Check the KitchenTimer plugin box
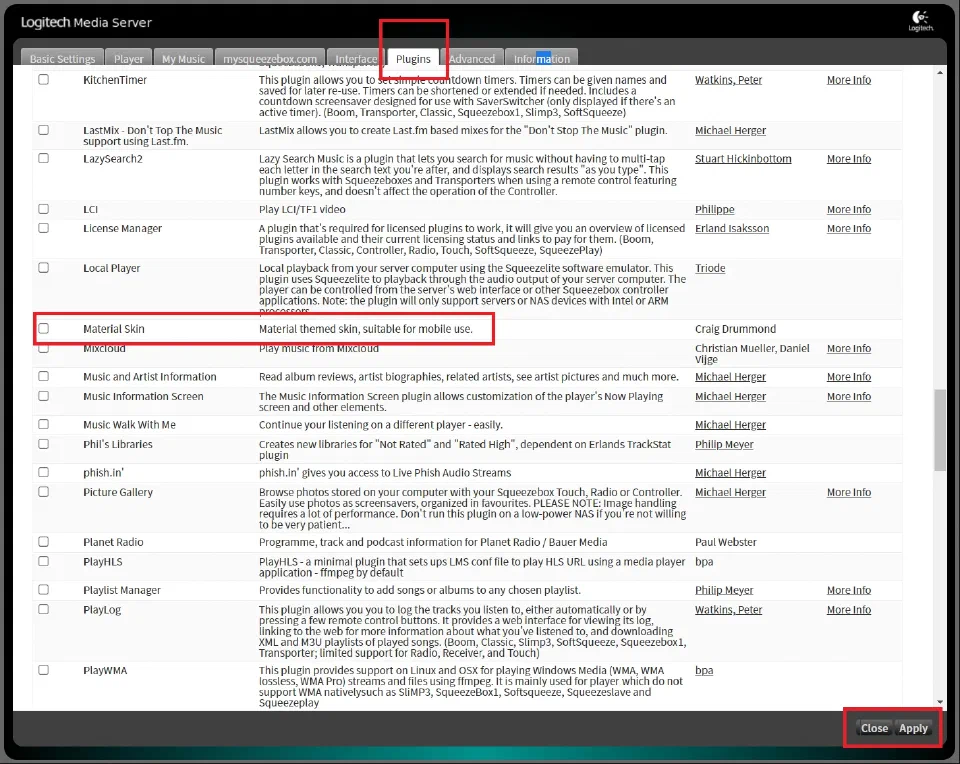960x764 pixels. point(43,80)
